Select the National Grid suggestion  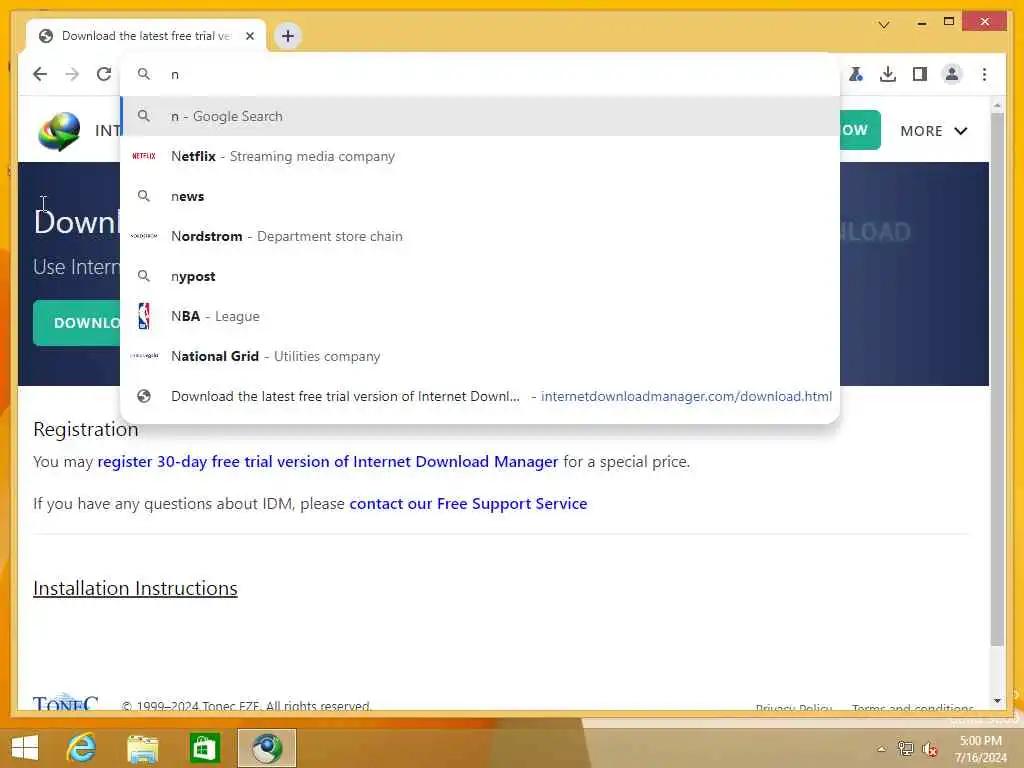tap(480, 356)
